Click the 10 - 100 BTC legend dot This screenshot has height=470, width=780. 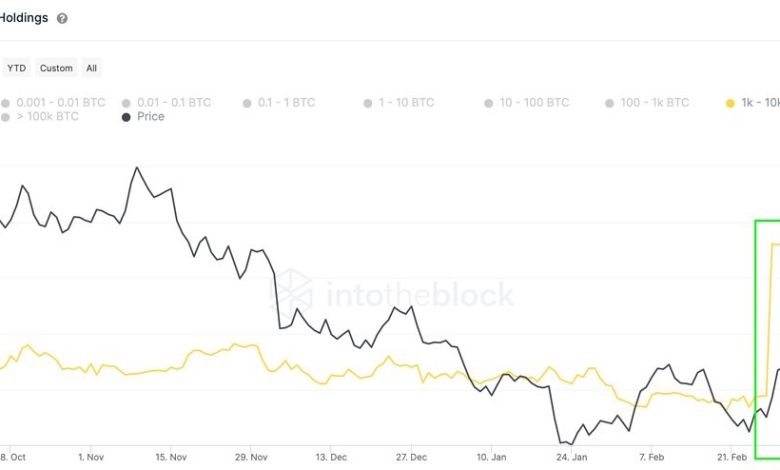click(x=489, y=102)
